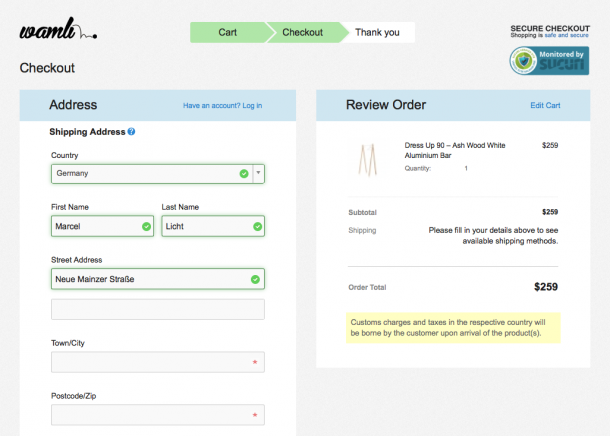Follow the 'safe and secure' link

coord(566,35)
